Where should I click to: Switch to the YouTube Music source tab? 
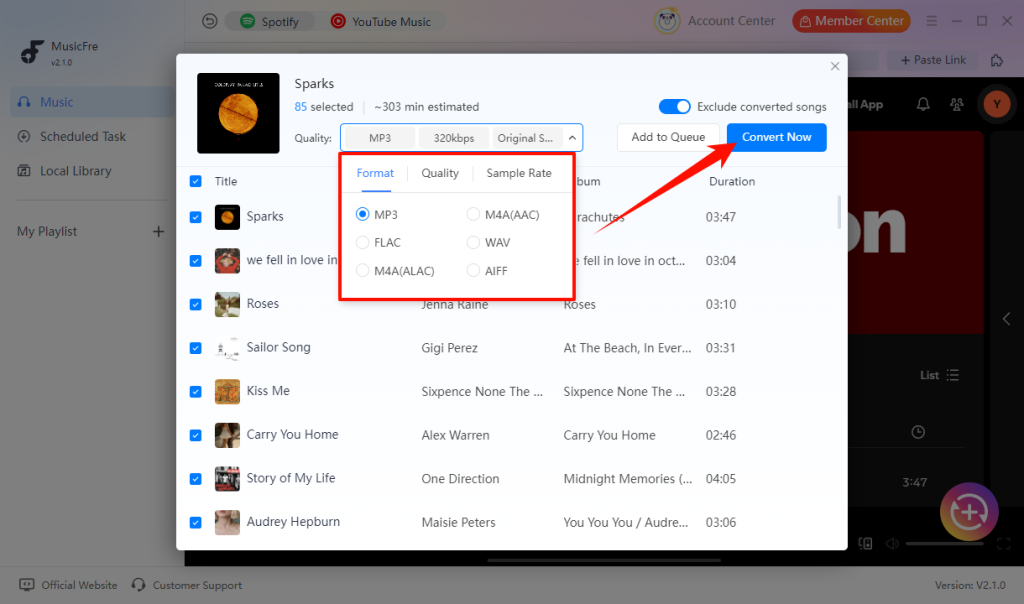click(x=381, y=22)
